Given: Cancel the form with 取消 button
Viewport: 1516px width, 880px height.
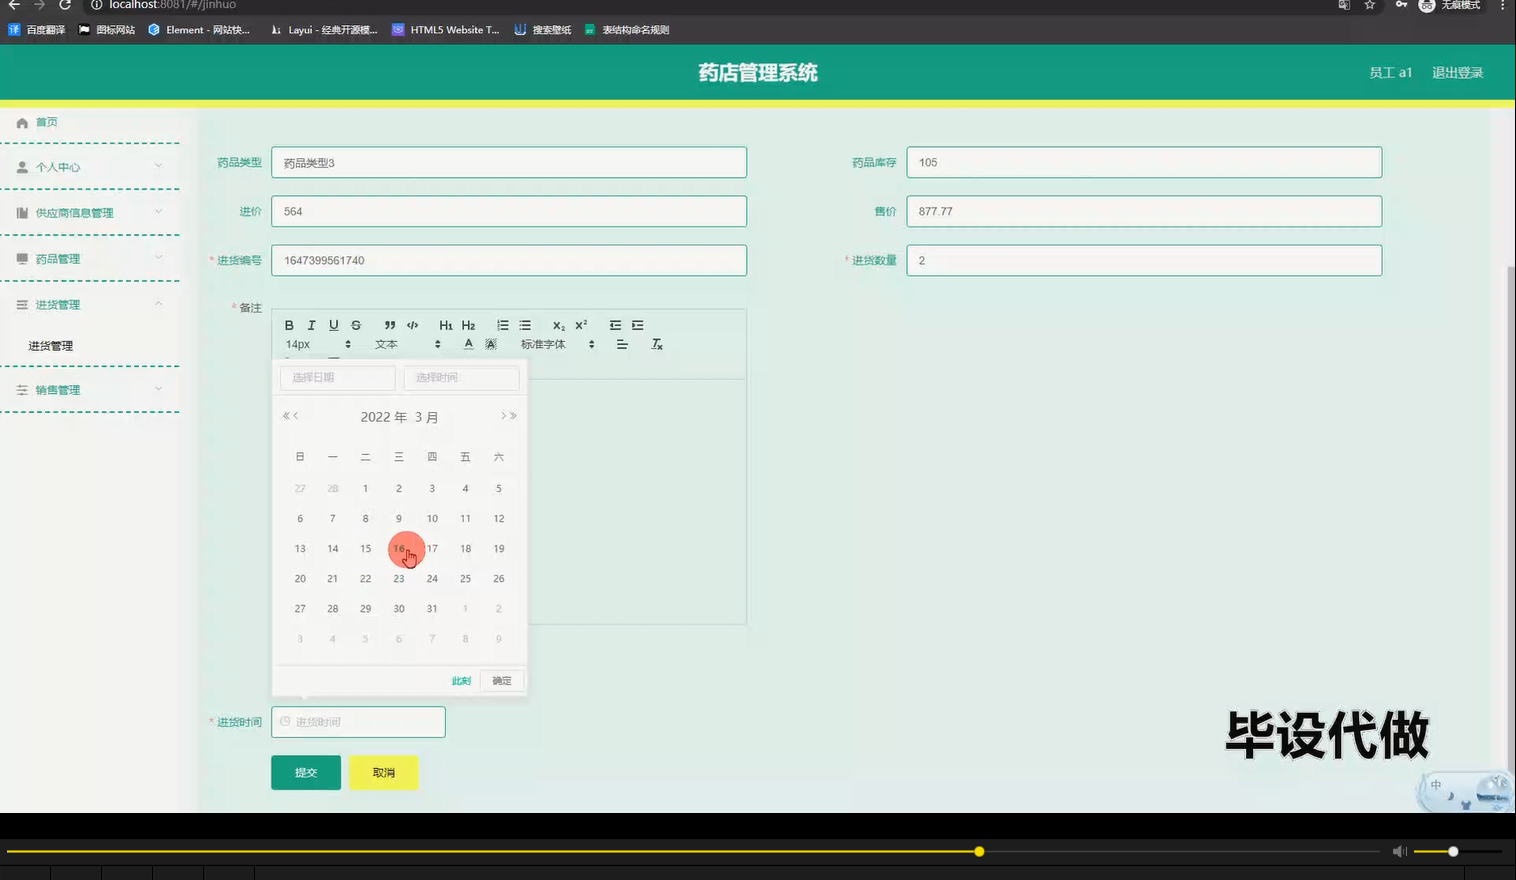Looking at the screenshot, I should point(384,772).
